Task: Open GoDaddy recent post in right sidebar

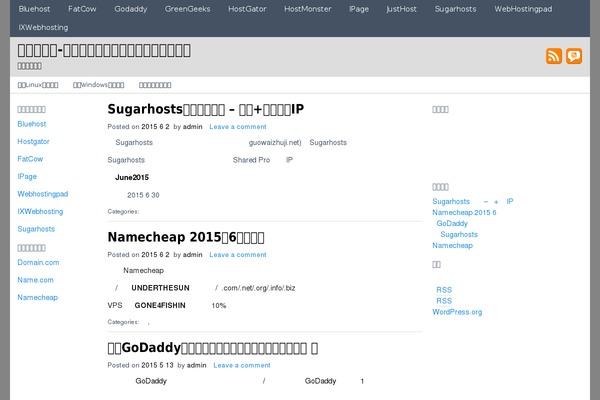Action: coord(452,224)
